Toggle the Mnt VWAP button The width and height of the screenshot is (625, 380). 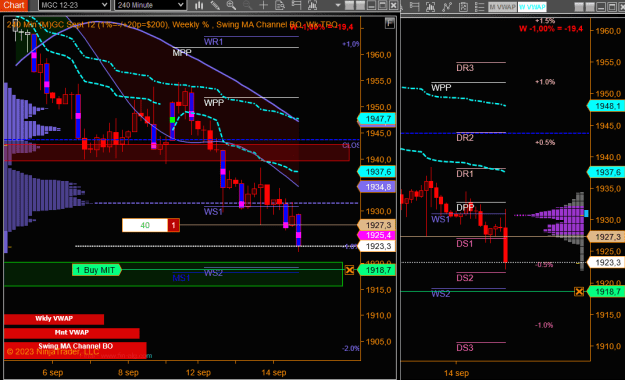(x=72, y=333)
